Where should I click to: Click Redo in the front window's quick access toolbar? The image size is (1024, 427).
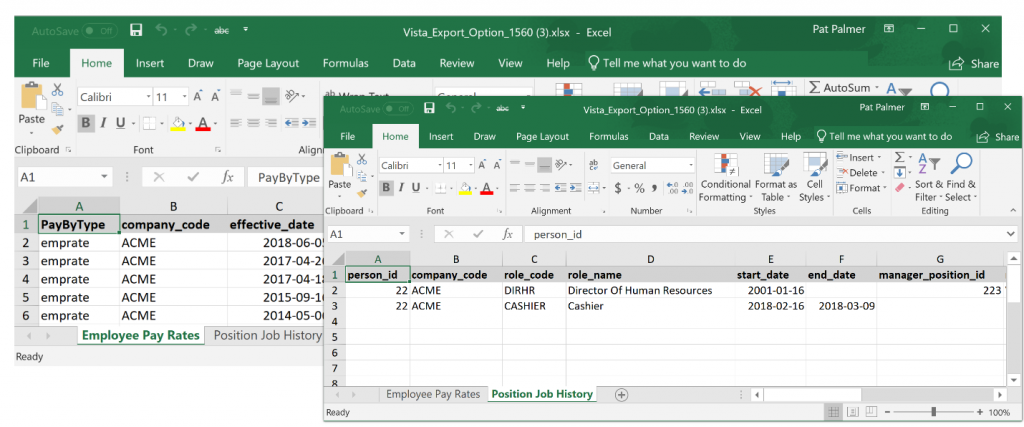click(476, 108)
